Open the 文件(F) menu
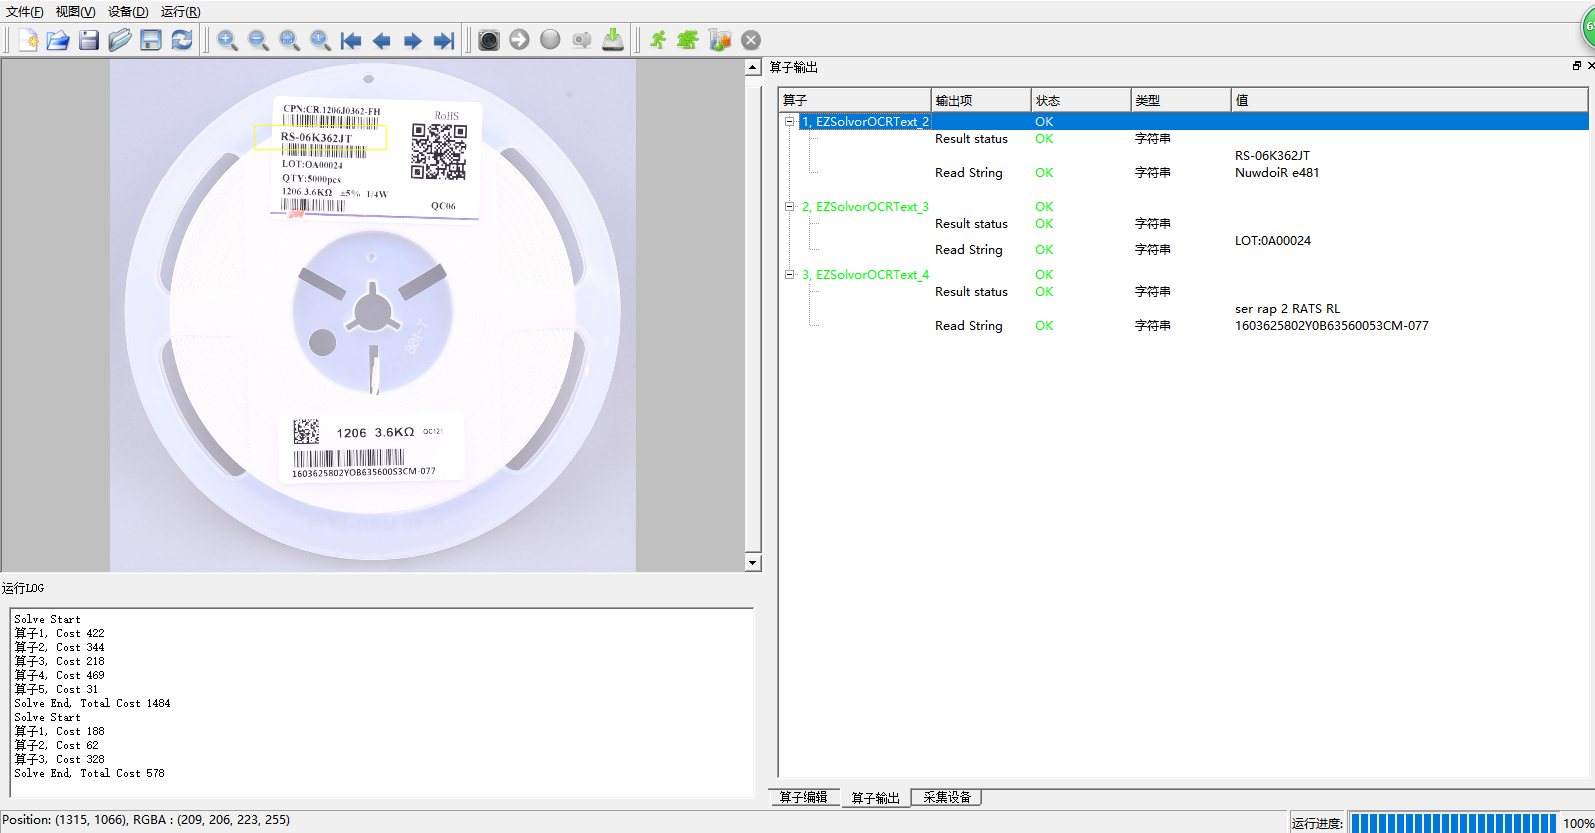The width and height of the screenshot is (1595, 833). 25,12
